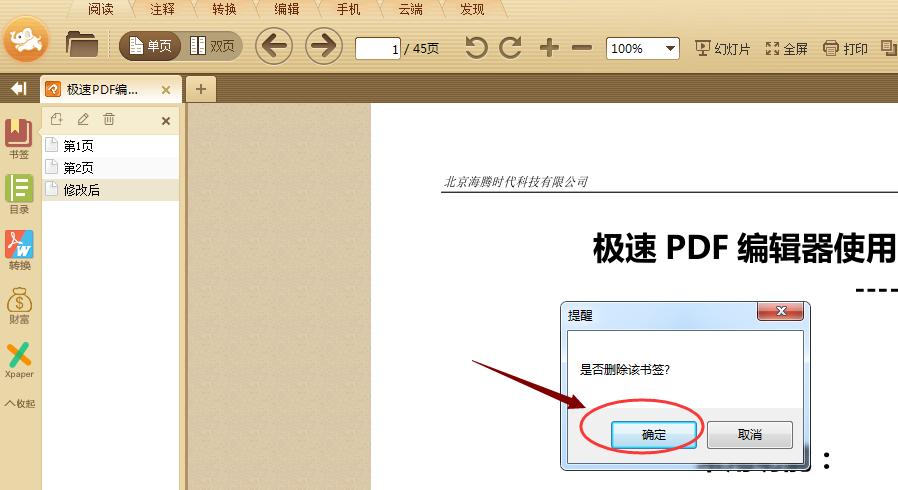Rotate page counterclockwise
The height and width of the screenshot is (490, 898).
476,48
